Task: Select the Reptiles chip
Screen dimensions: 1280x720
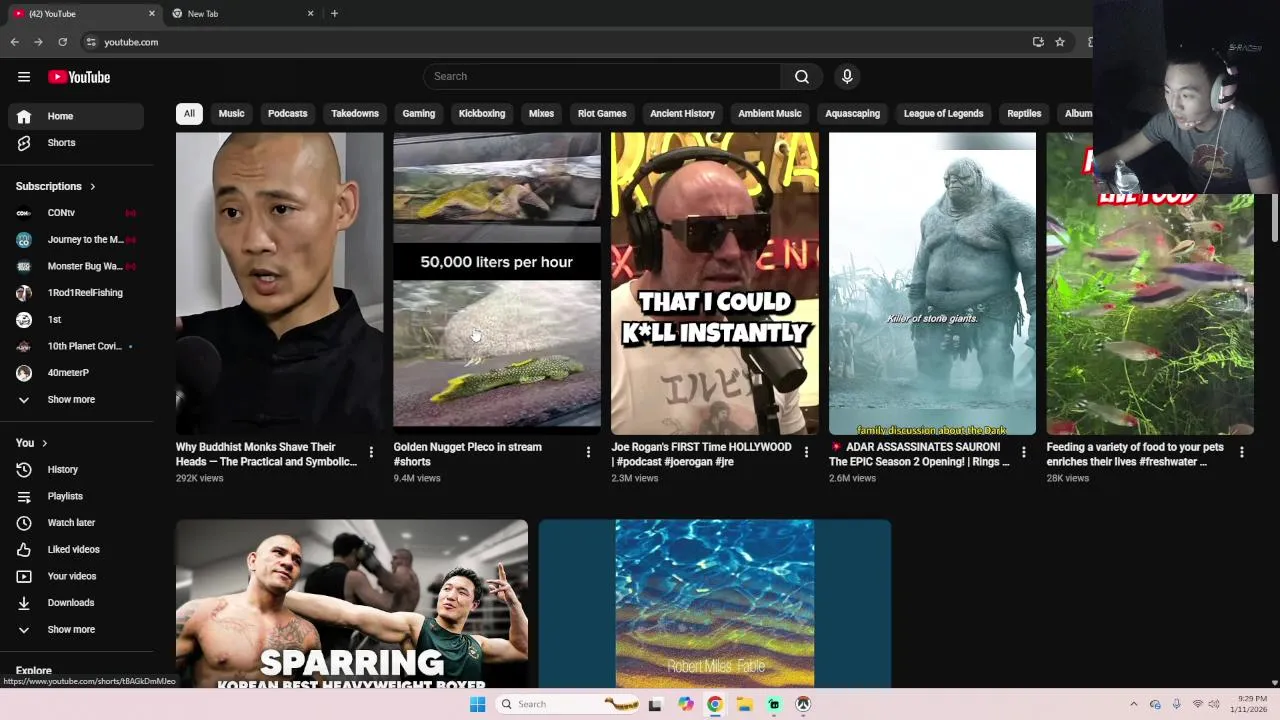Action: click(1024, 113)
